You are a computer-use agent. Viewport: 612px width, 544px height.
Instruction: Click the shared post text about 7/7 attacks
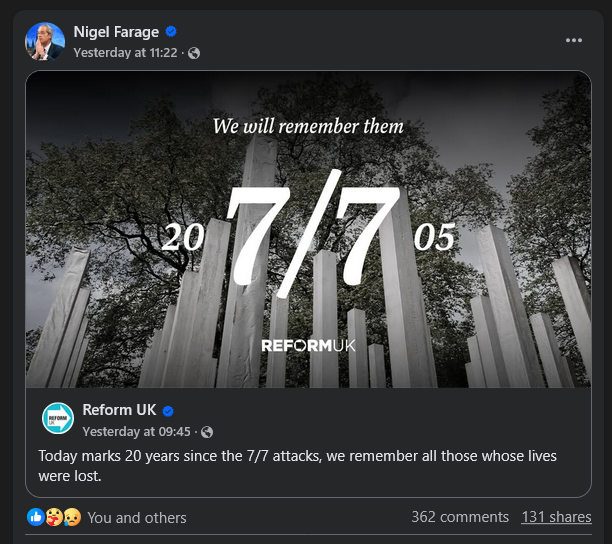tap(297, 465)
